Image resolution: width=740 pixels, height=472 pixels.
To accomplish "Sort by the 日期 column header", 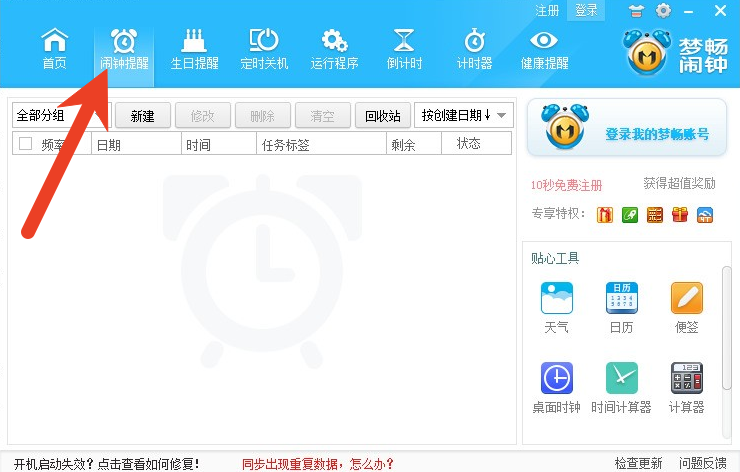I will [136, 143].
